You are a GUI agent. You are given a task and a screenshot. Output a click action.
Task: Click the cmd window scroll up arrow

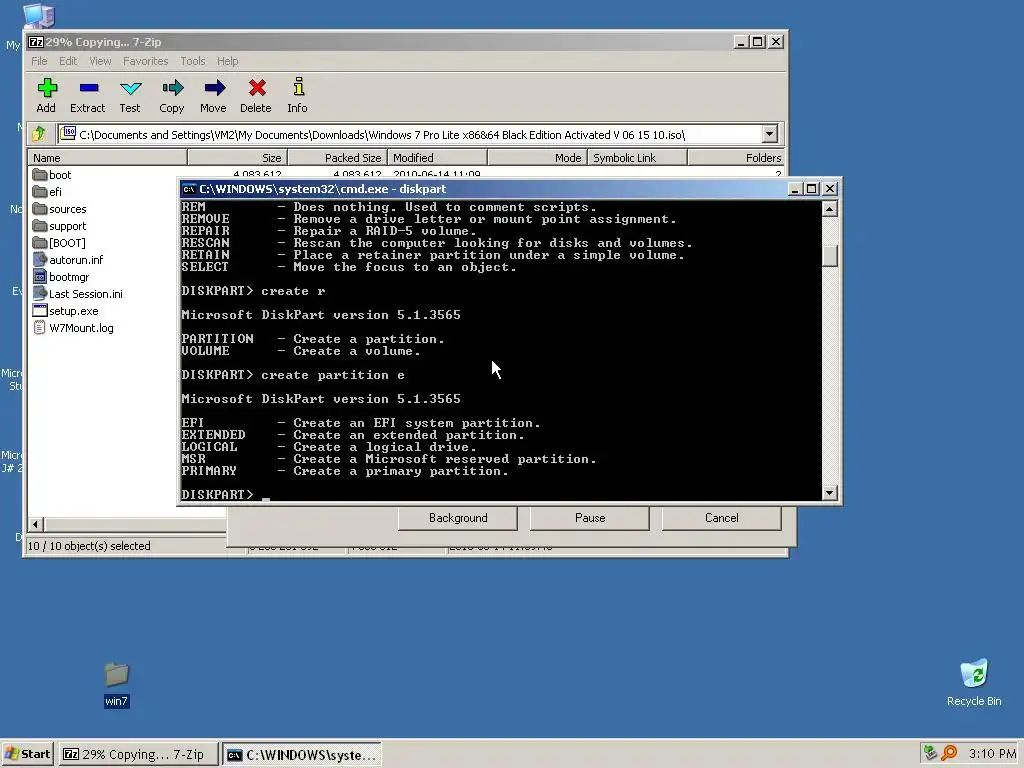click(x=829, y=209)
